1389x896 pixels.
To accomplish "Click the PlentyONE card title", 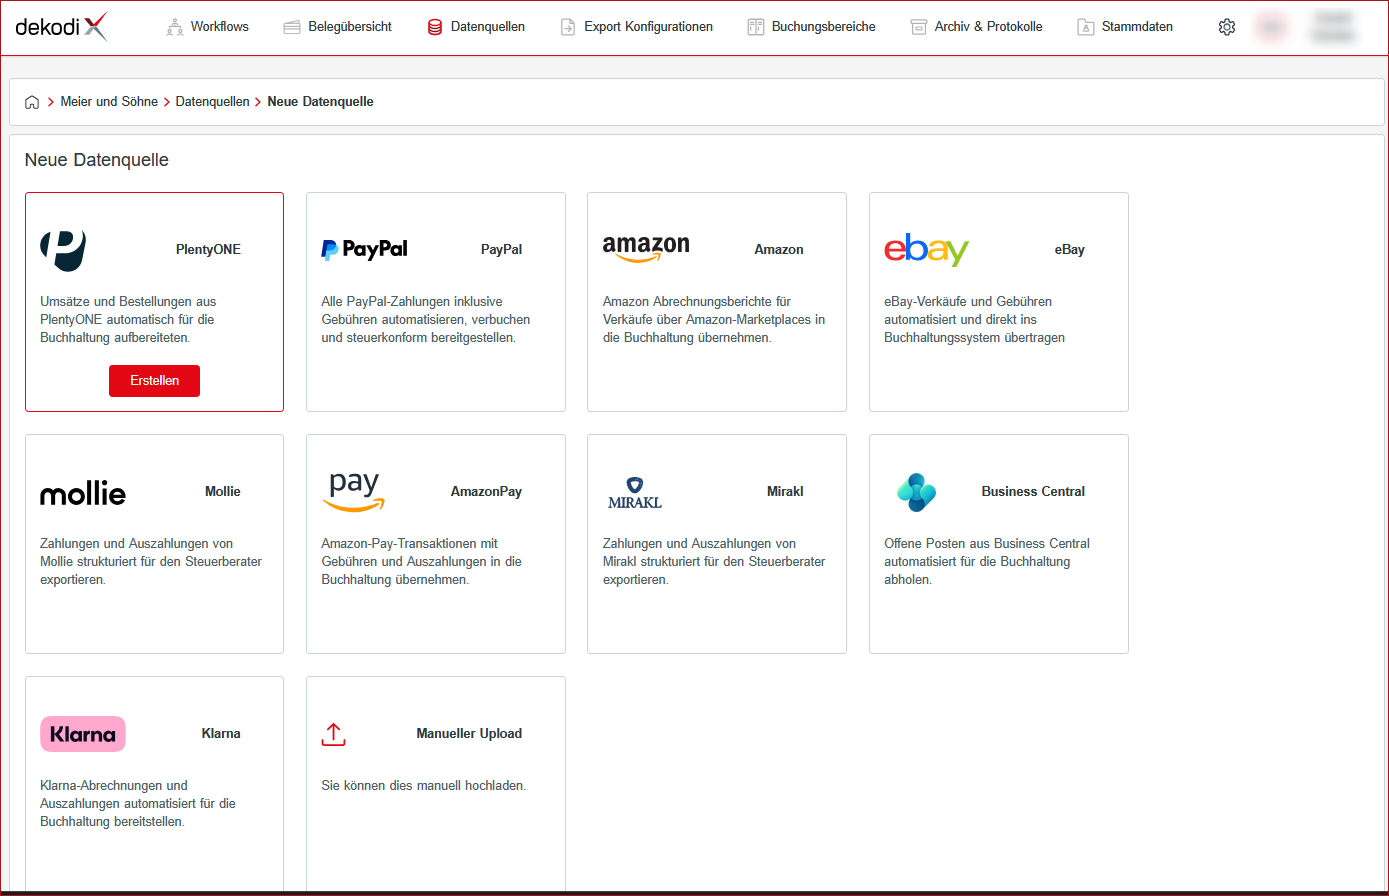I will 208,250.
